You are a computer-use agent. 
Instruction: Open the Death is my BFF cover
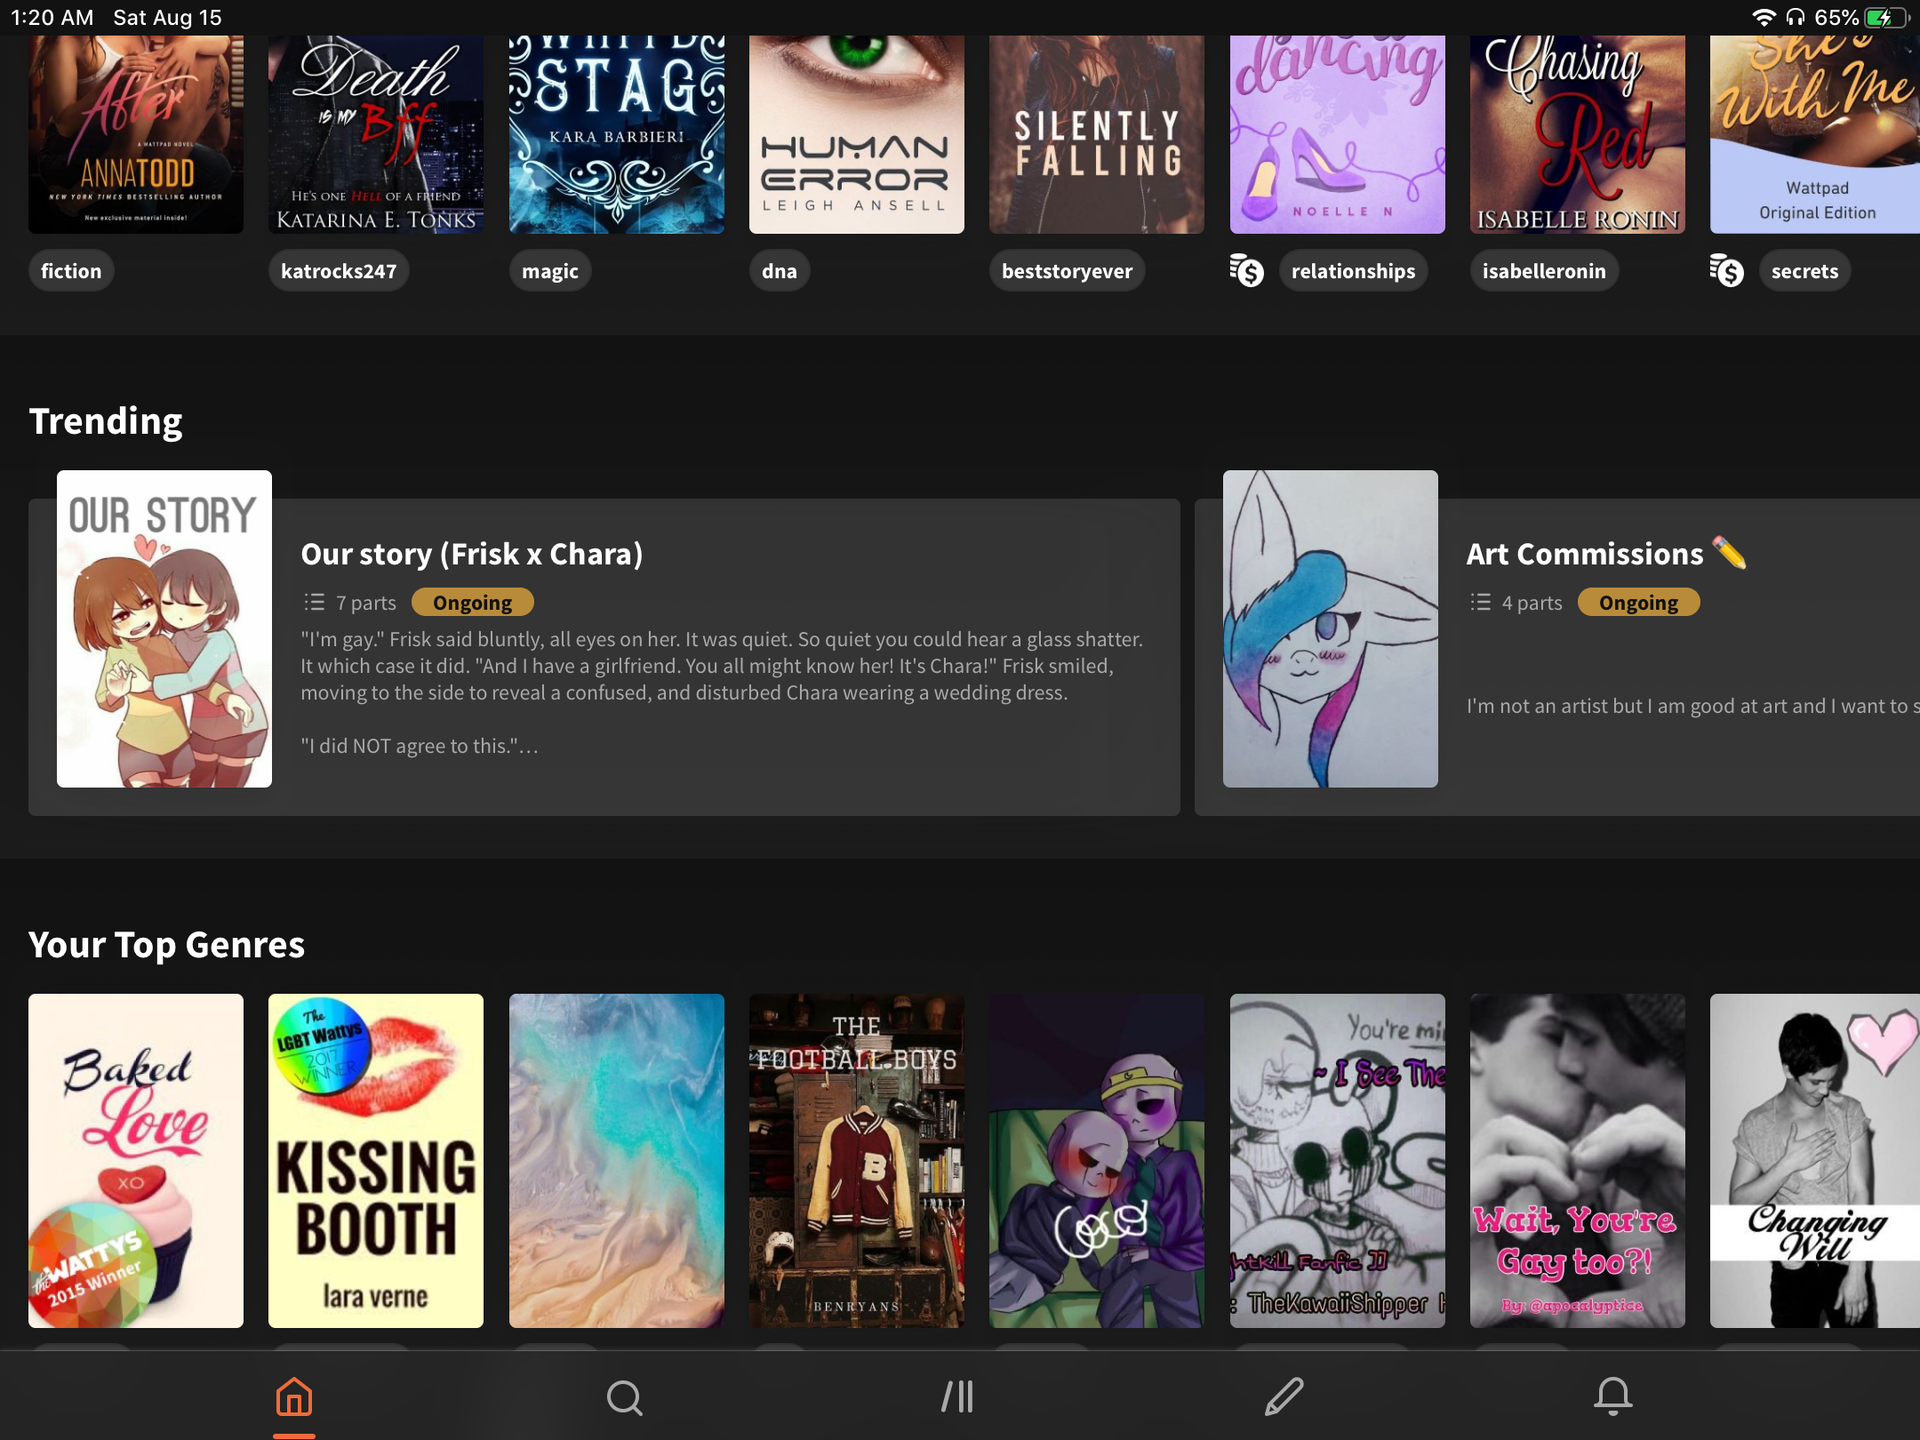pos(376,134)
